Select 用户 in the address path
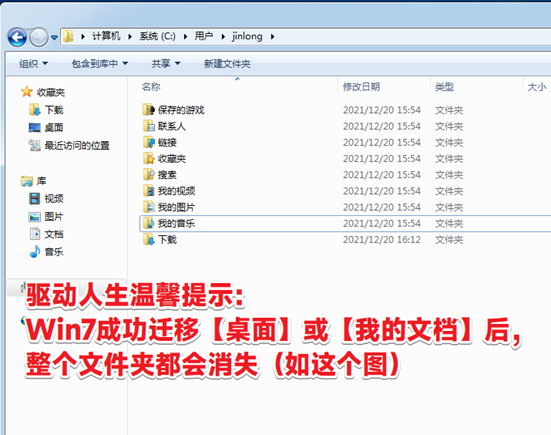 tap(204, 36)
